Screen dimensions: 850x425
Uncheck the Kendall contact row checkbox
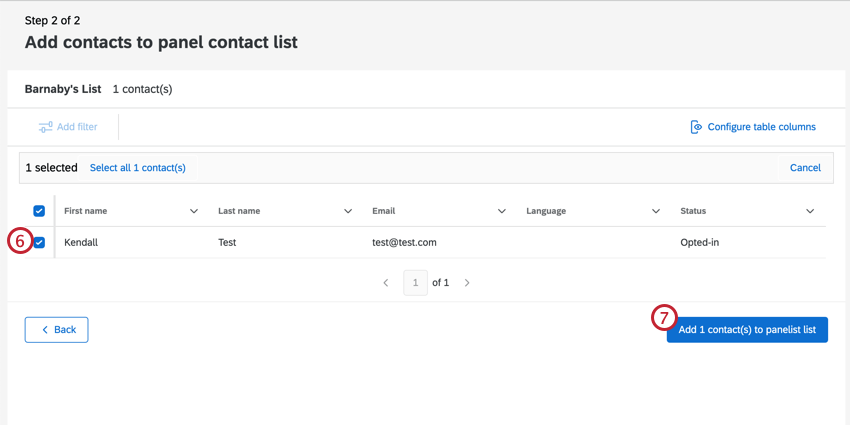pos(39,242)
